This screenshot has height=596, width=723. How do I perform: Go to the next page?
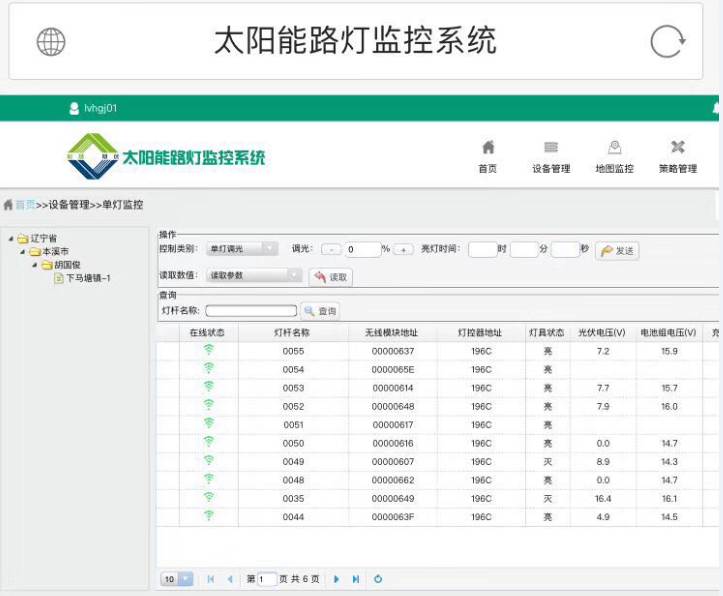pos(336,579)
